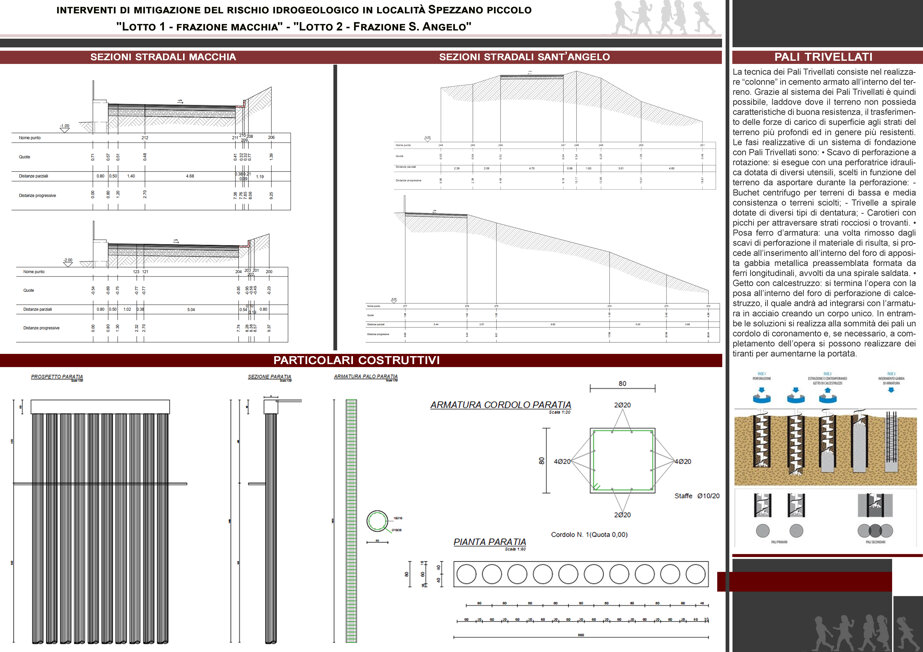The width and height of the screenshot is (923, 652).
Task: Click the Armatura Cordolo Paratia title
Action: pyautogui.click(x=500, y=405)
